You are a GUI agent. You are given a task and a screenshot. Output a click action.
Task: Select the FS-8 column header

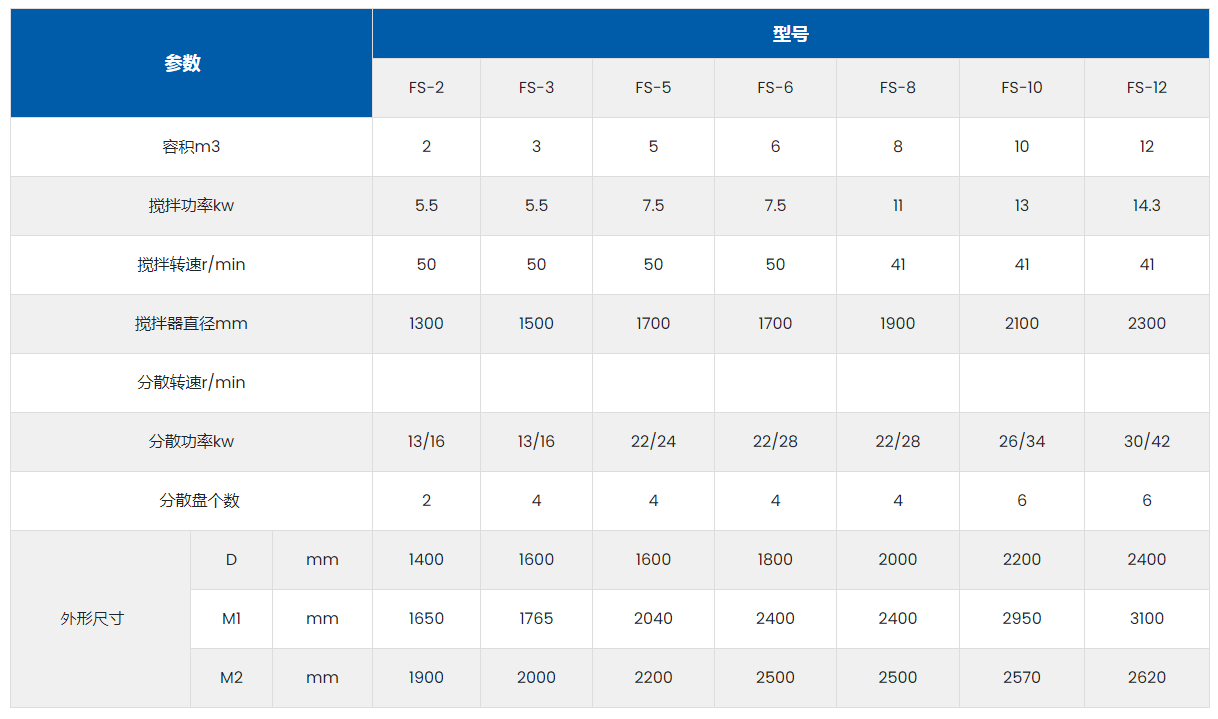click(x=897, y=88)
